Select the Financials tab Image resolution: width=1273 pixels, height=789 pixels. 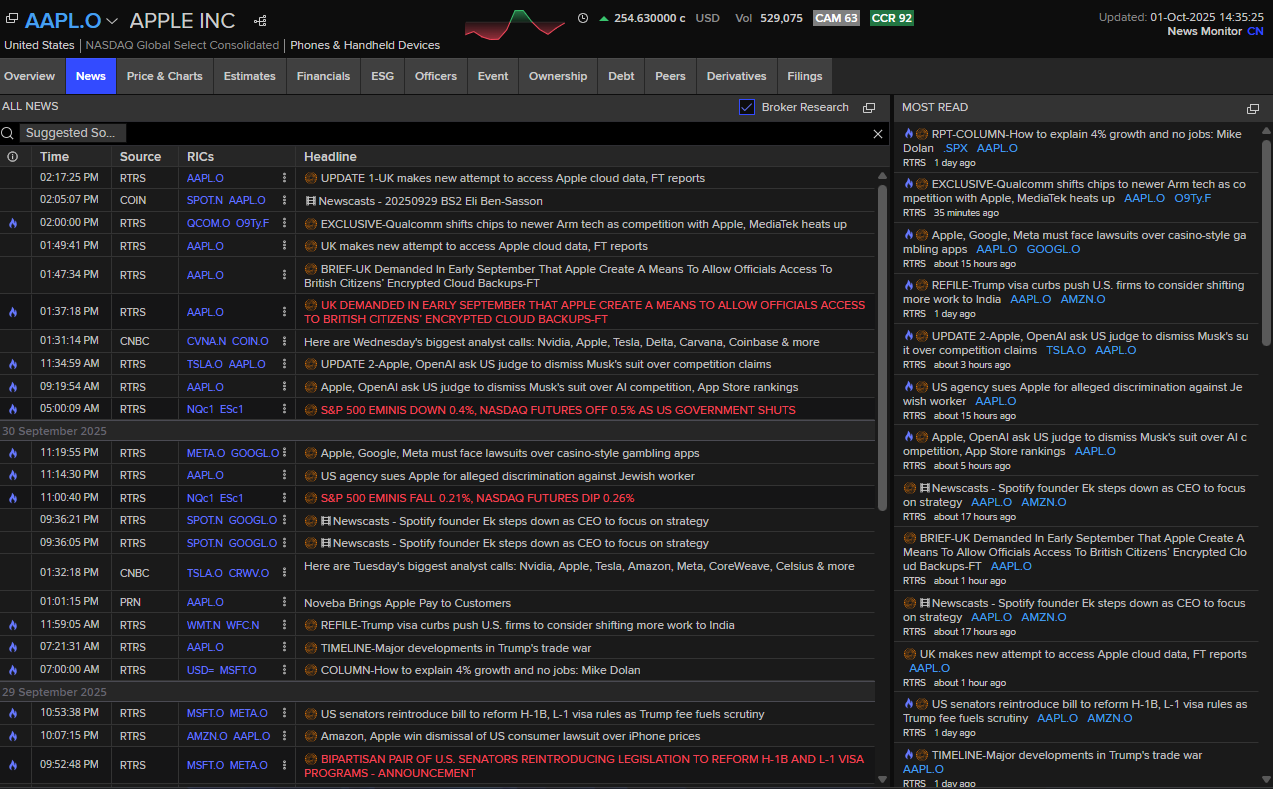point(324,76)
